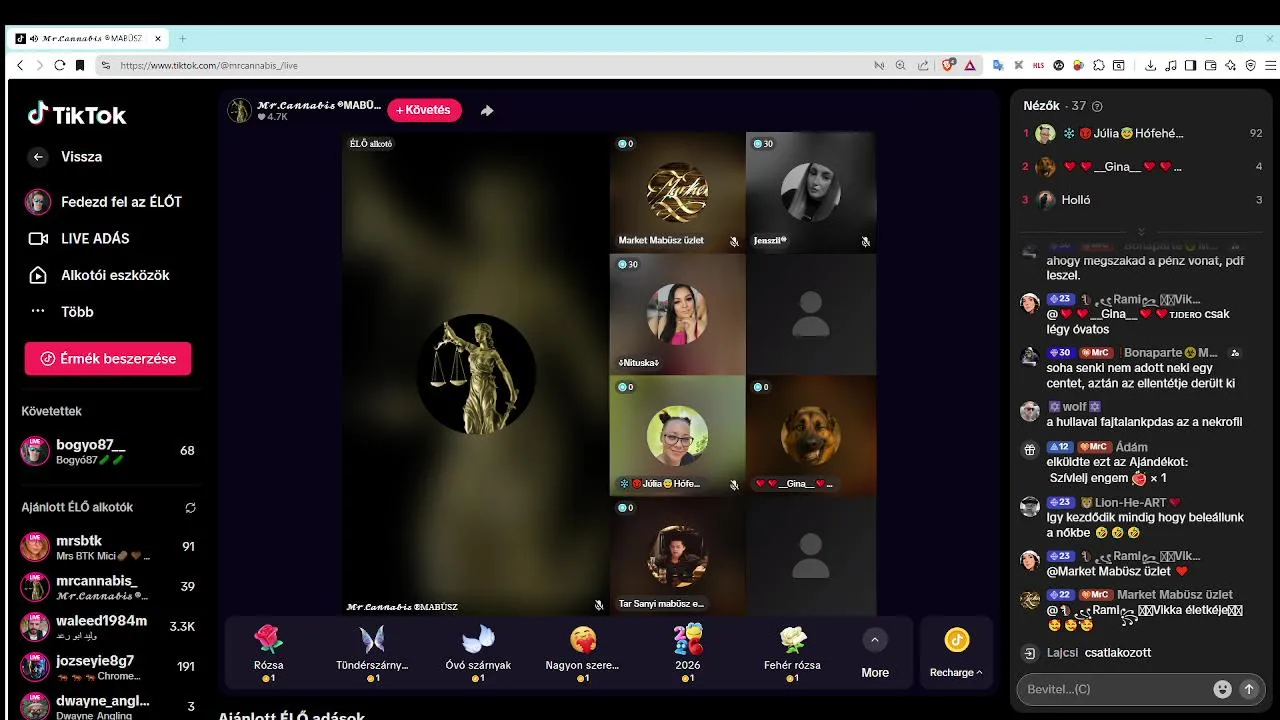Open Lion-He-ART commenter name

point(1131,503)
